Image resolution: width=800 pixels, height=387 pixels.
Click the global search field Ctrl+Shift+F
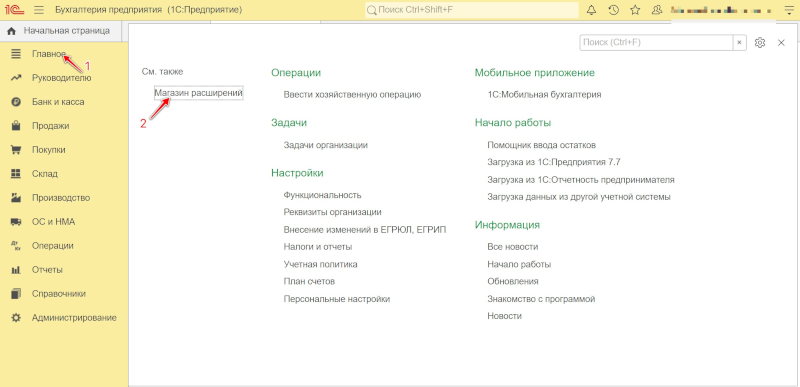(x=472, y=10)
